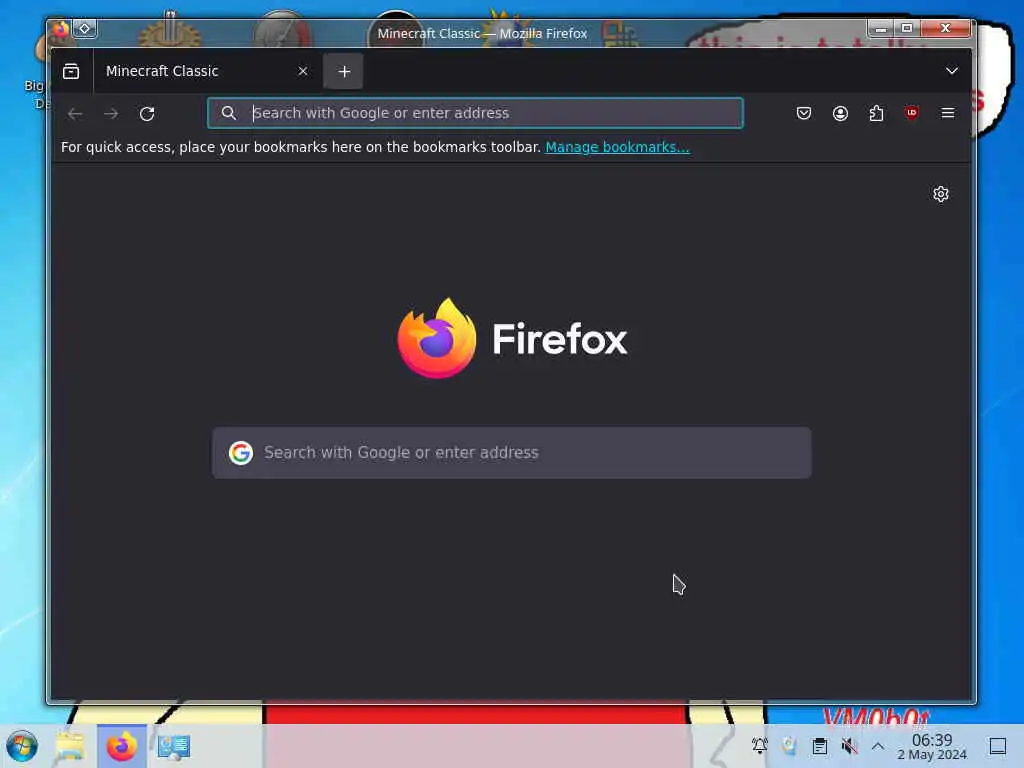
Task: Open new tab personalize gear icon
Action: (940, 194)
